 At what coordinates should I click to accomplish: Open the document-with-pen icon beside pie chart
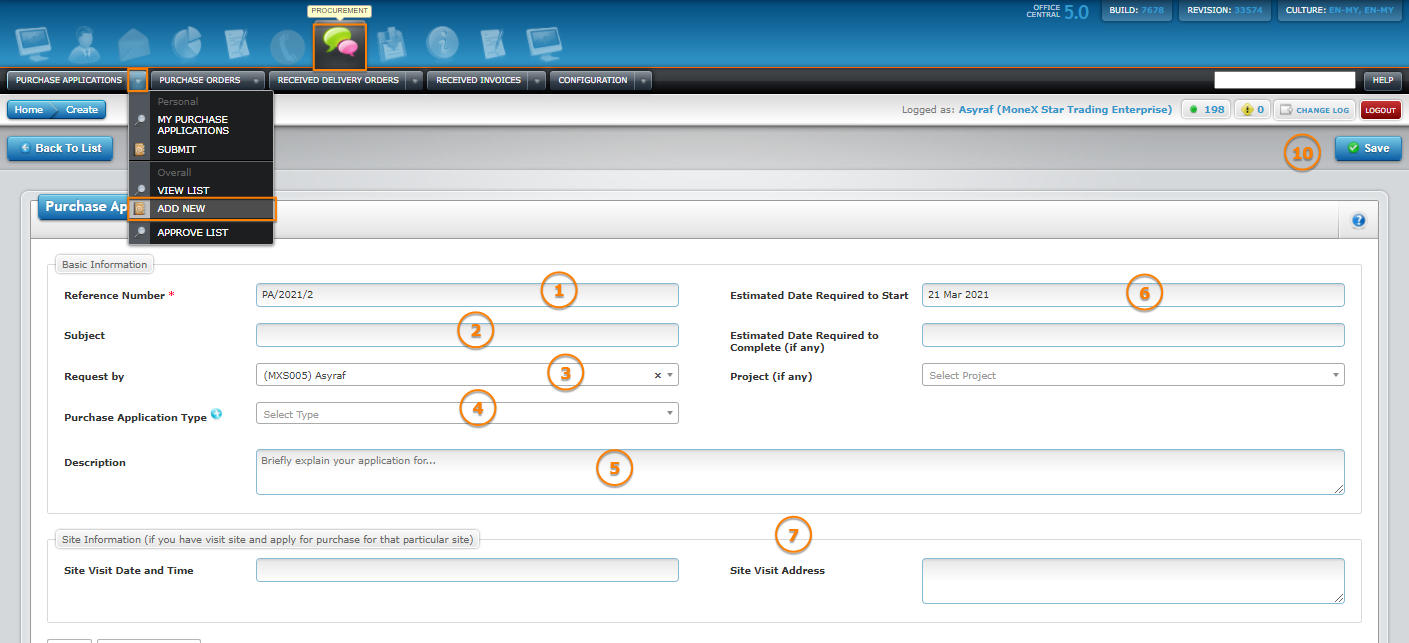pos(237,44)
